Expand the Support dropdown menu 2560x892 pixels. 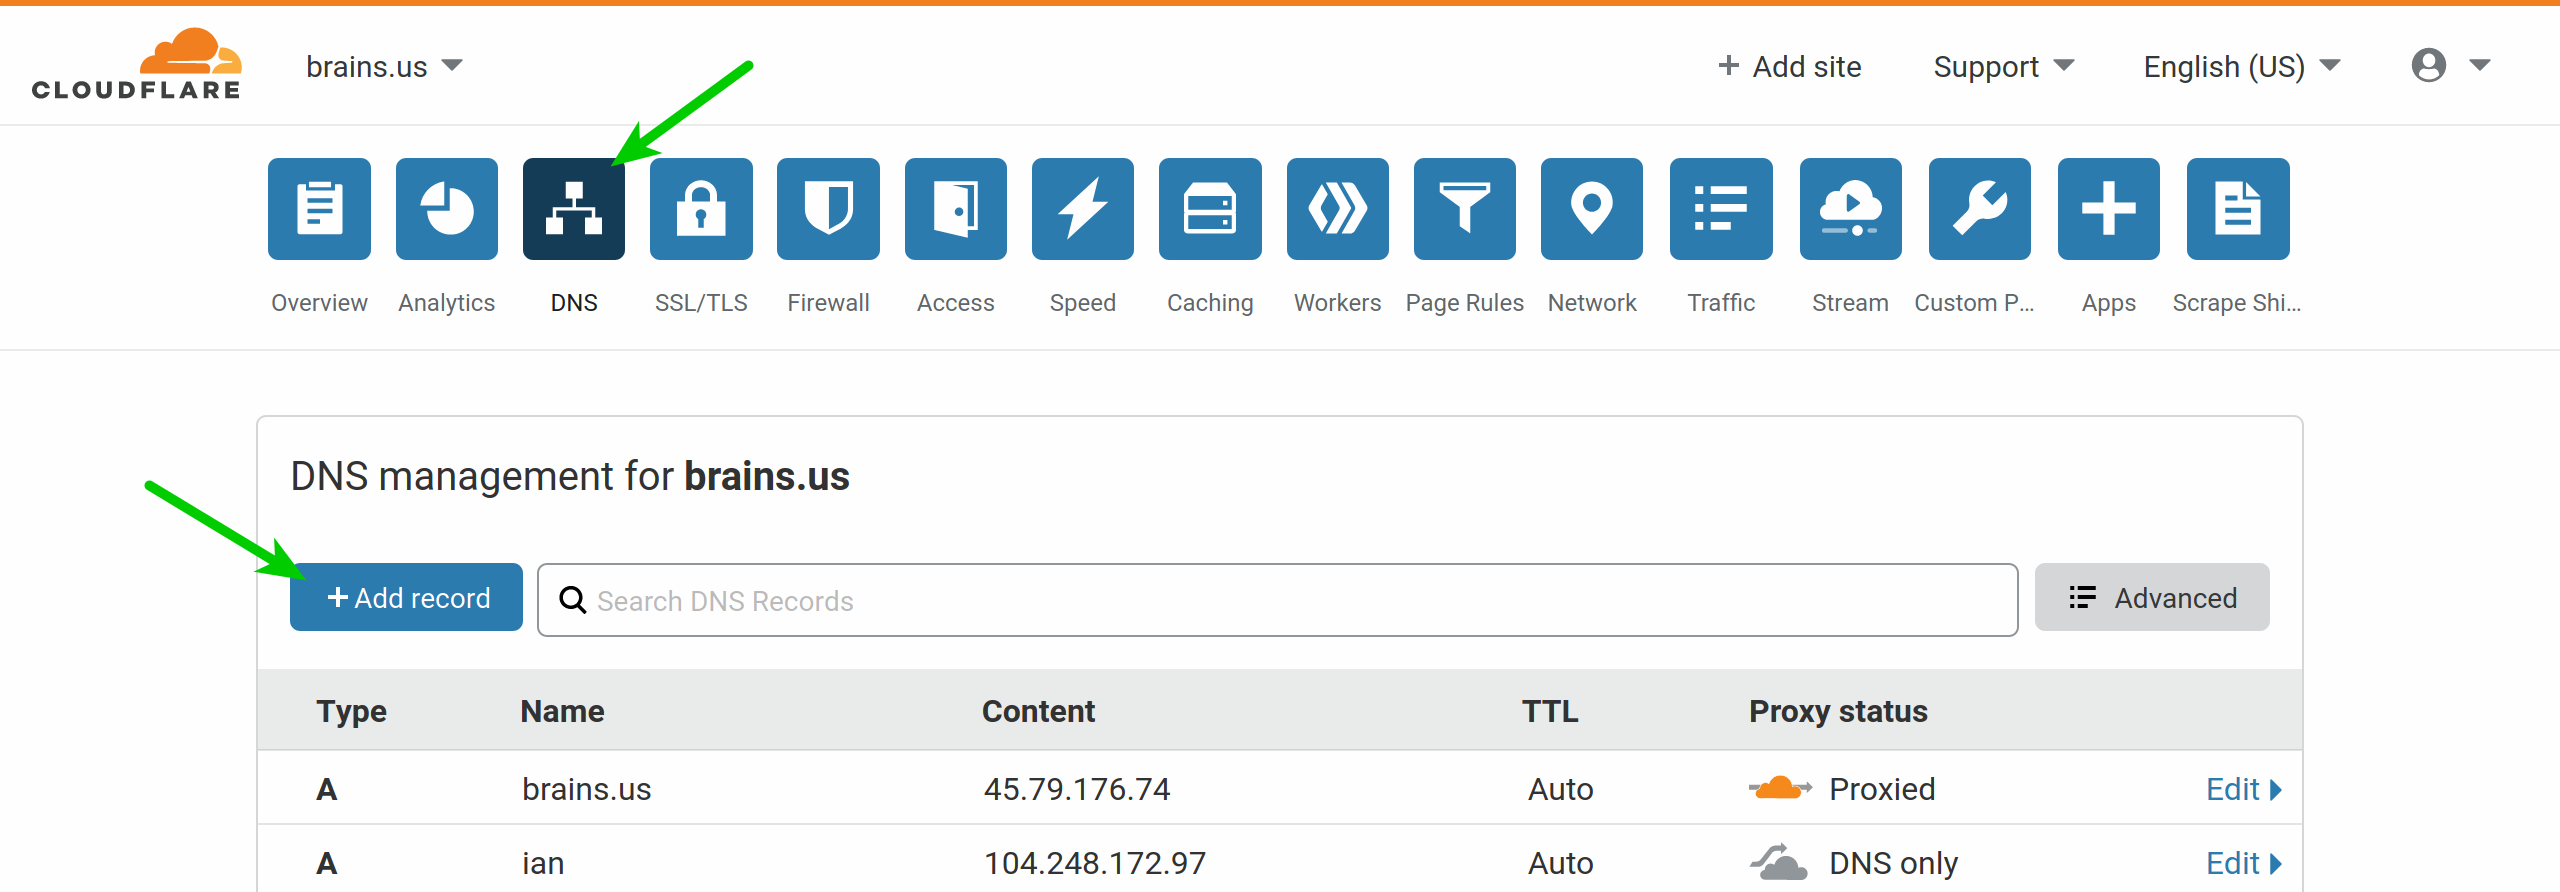(x=2004, y=66)
